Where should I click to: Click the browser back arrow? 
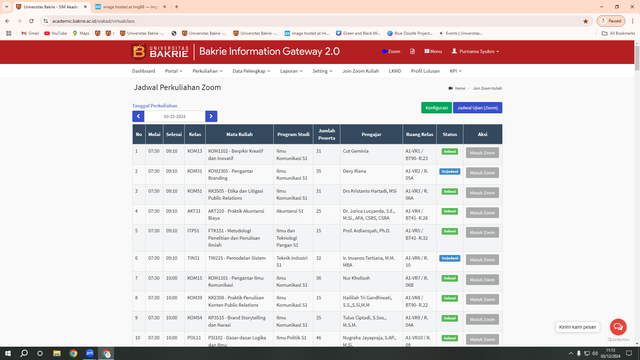tap(7, 21)
